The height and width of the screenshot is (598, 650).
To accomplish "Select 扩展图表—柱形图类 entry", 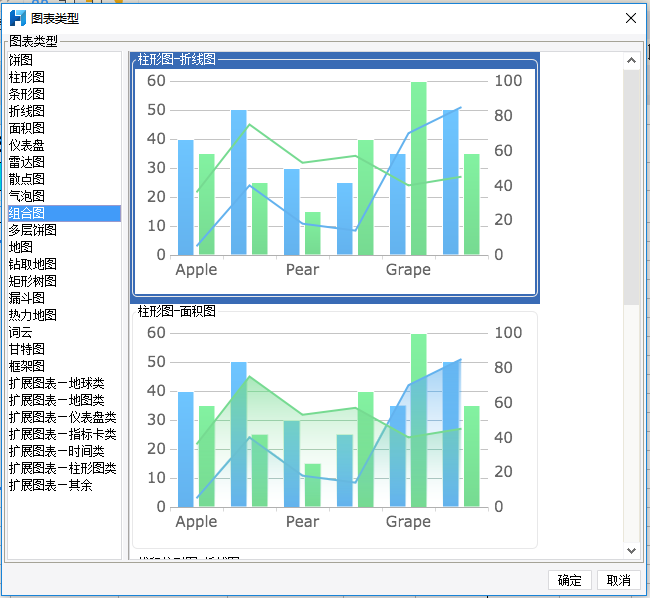I will (64, 468).
